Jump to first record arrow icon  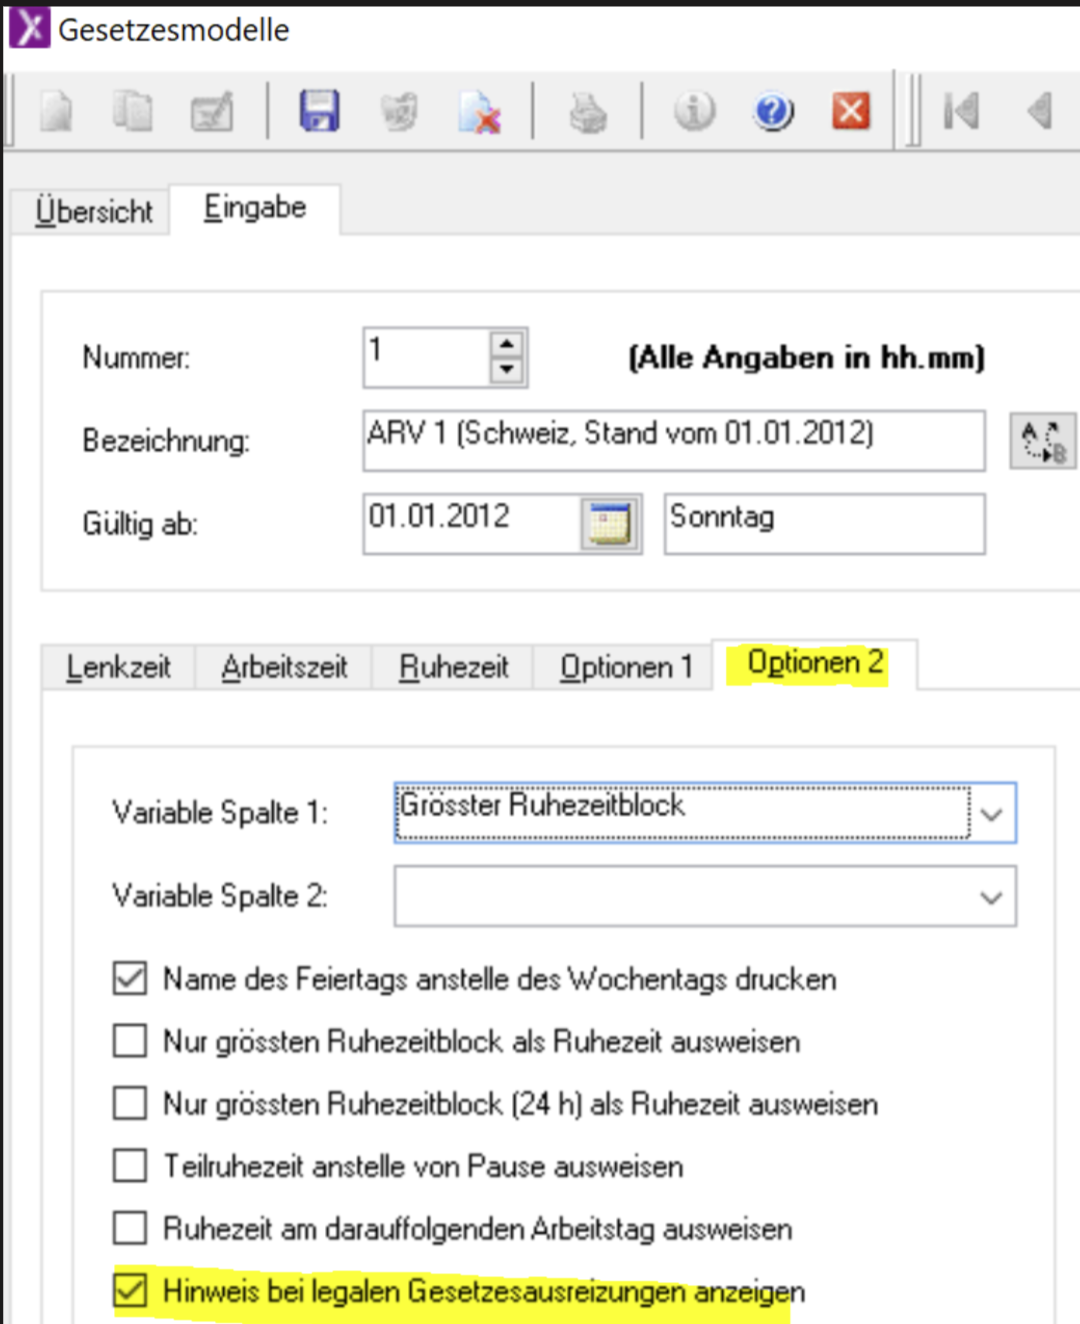pyautogui.click(x=960, y=111)
